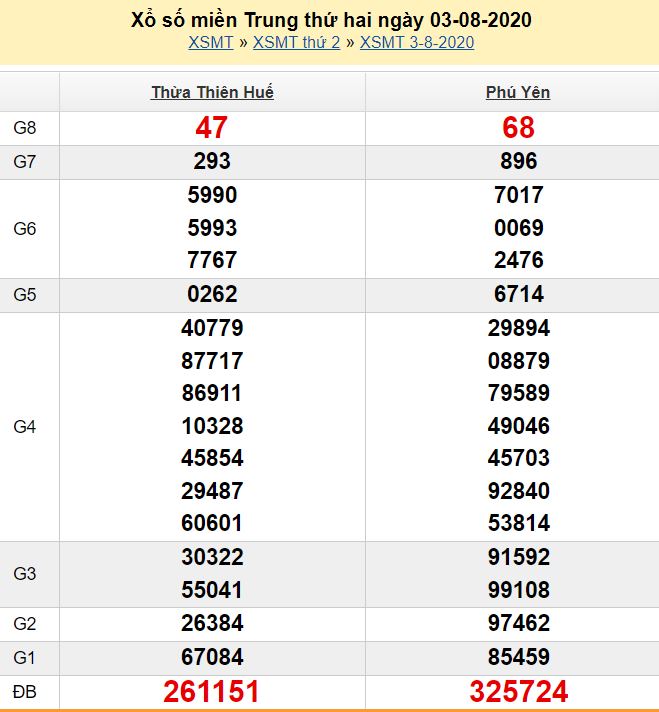Open the XSMT 3-8-2020 link

(416, 42)
